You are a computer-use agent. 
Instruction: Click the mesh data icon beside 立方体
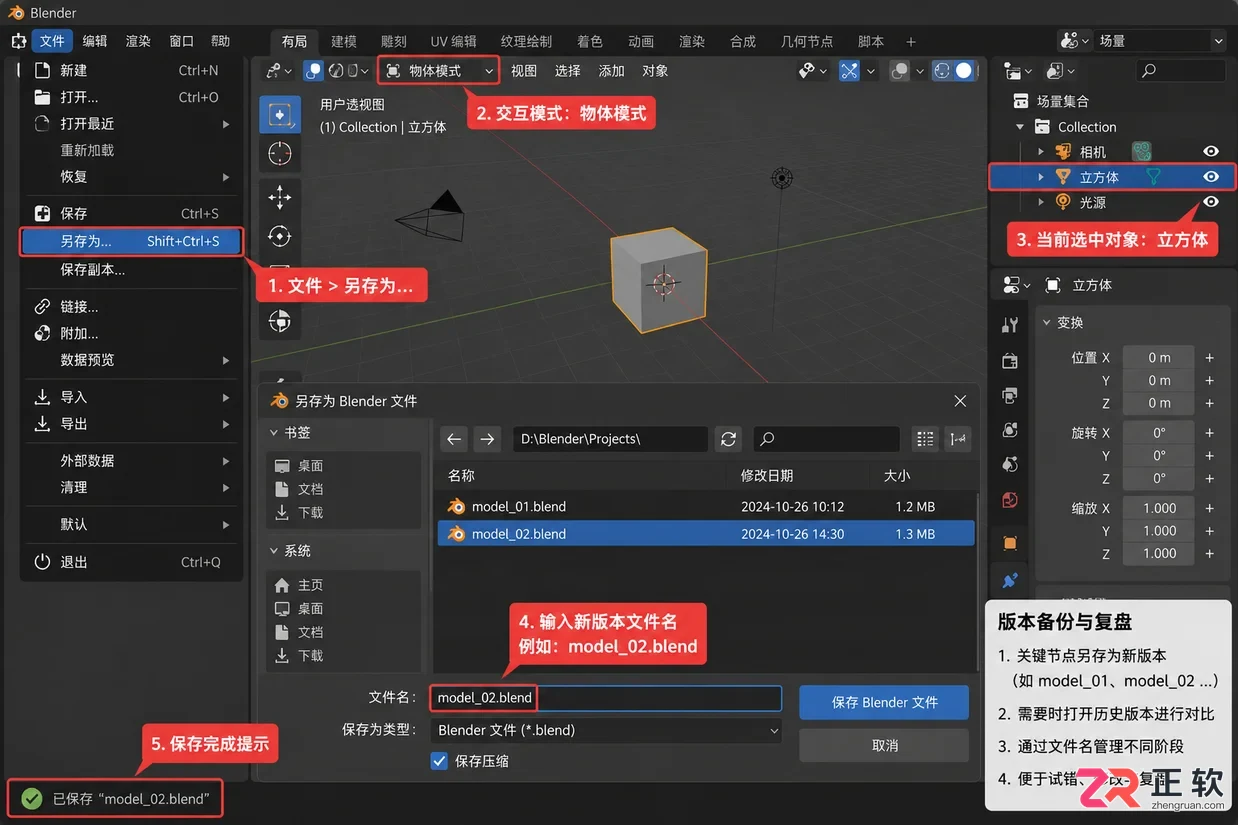pyautogui.click(x=1154, y=177)
